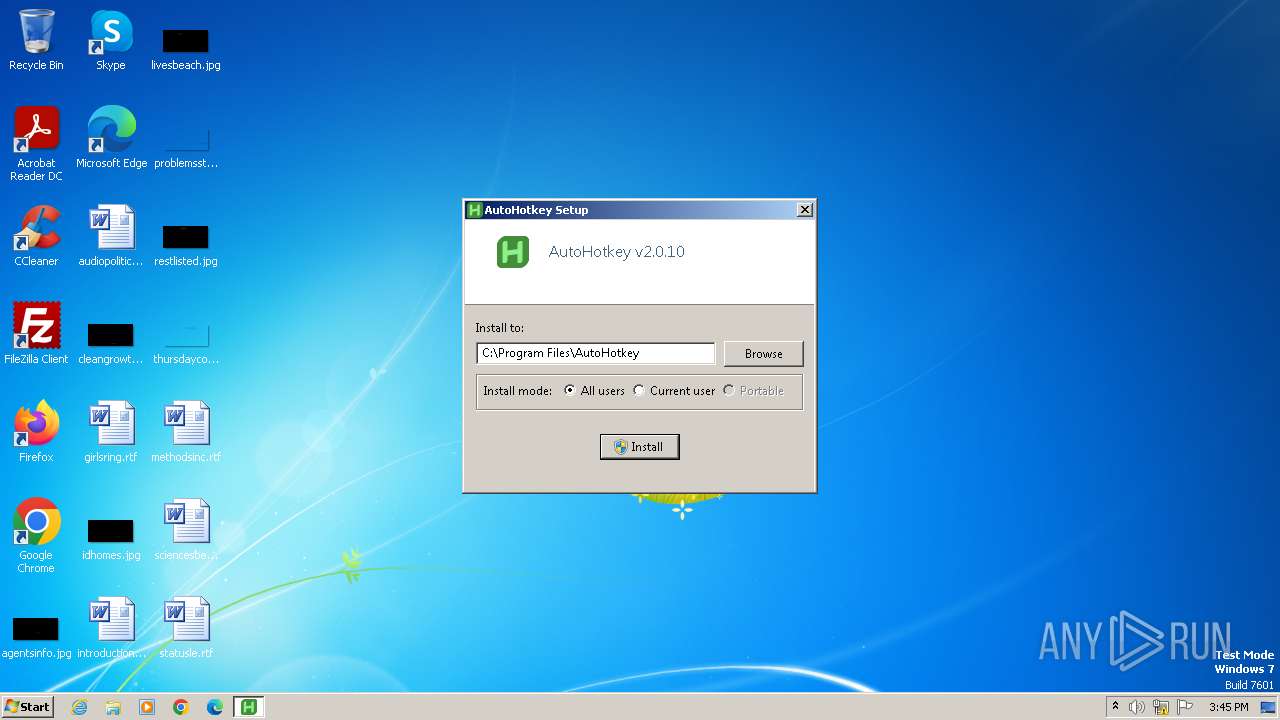
Task: Select the restlisted.jpg desktop file
Action: tap(186, 244)
